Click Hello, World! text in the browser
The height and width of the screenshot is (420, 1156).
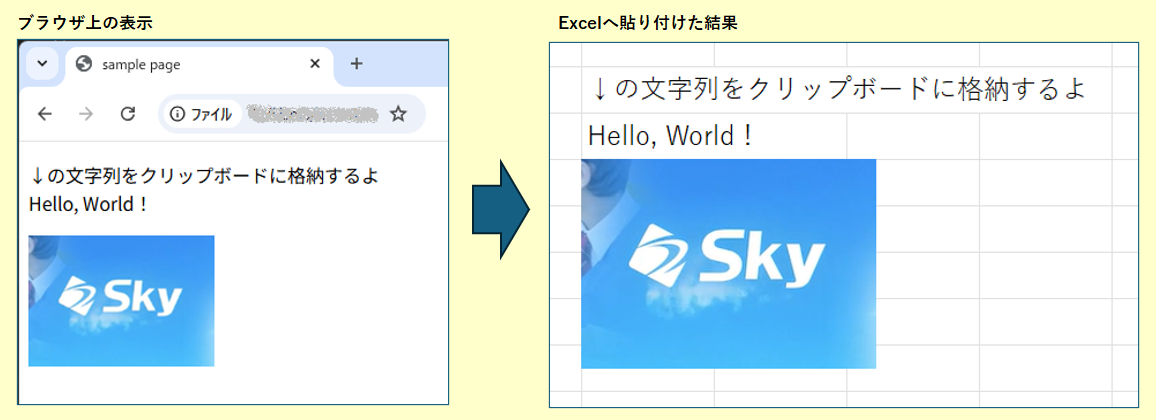(88, 203)
